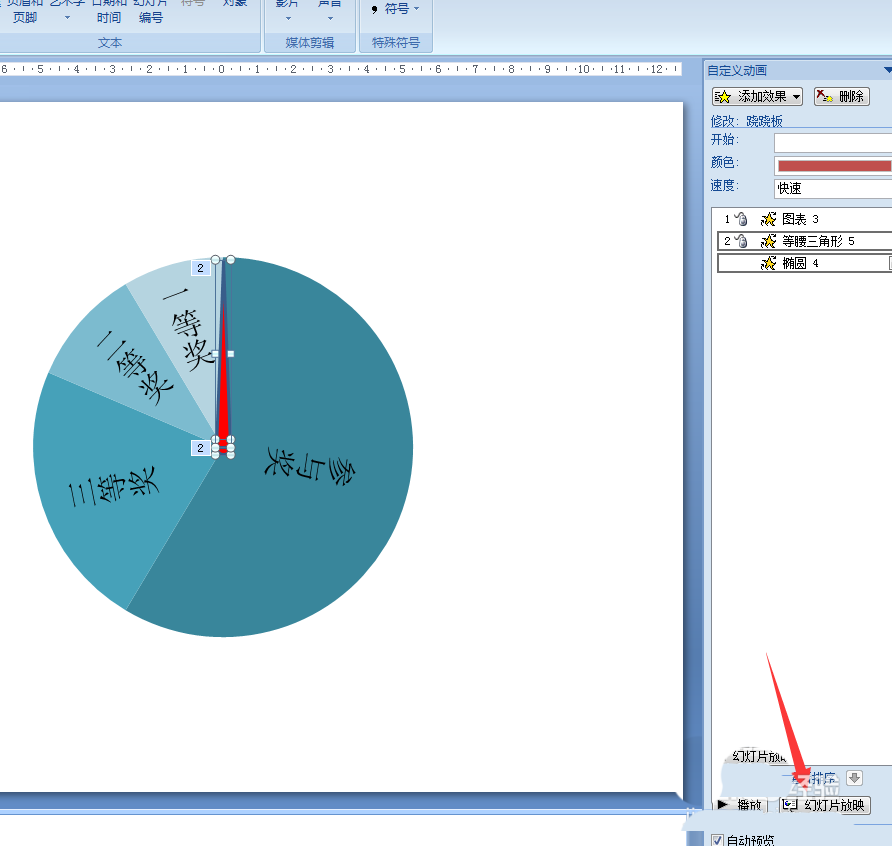Viewport: 892px width, 846px height.
Task: Click 播放 to preview the animation
Action: pyautogui.click(x=741, y=805)
